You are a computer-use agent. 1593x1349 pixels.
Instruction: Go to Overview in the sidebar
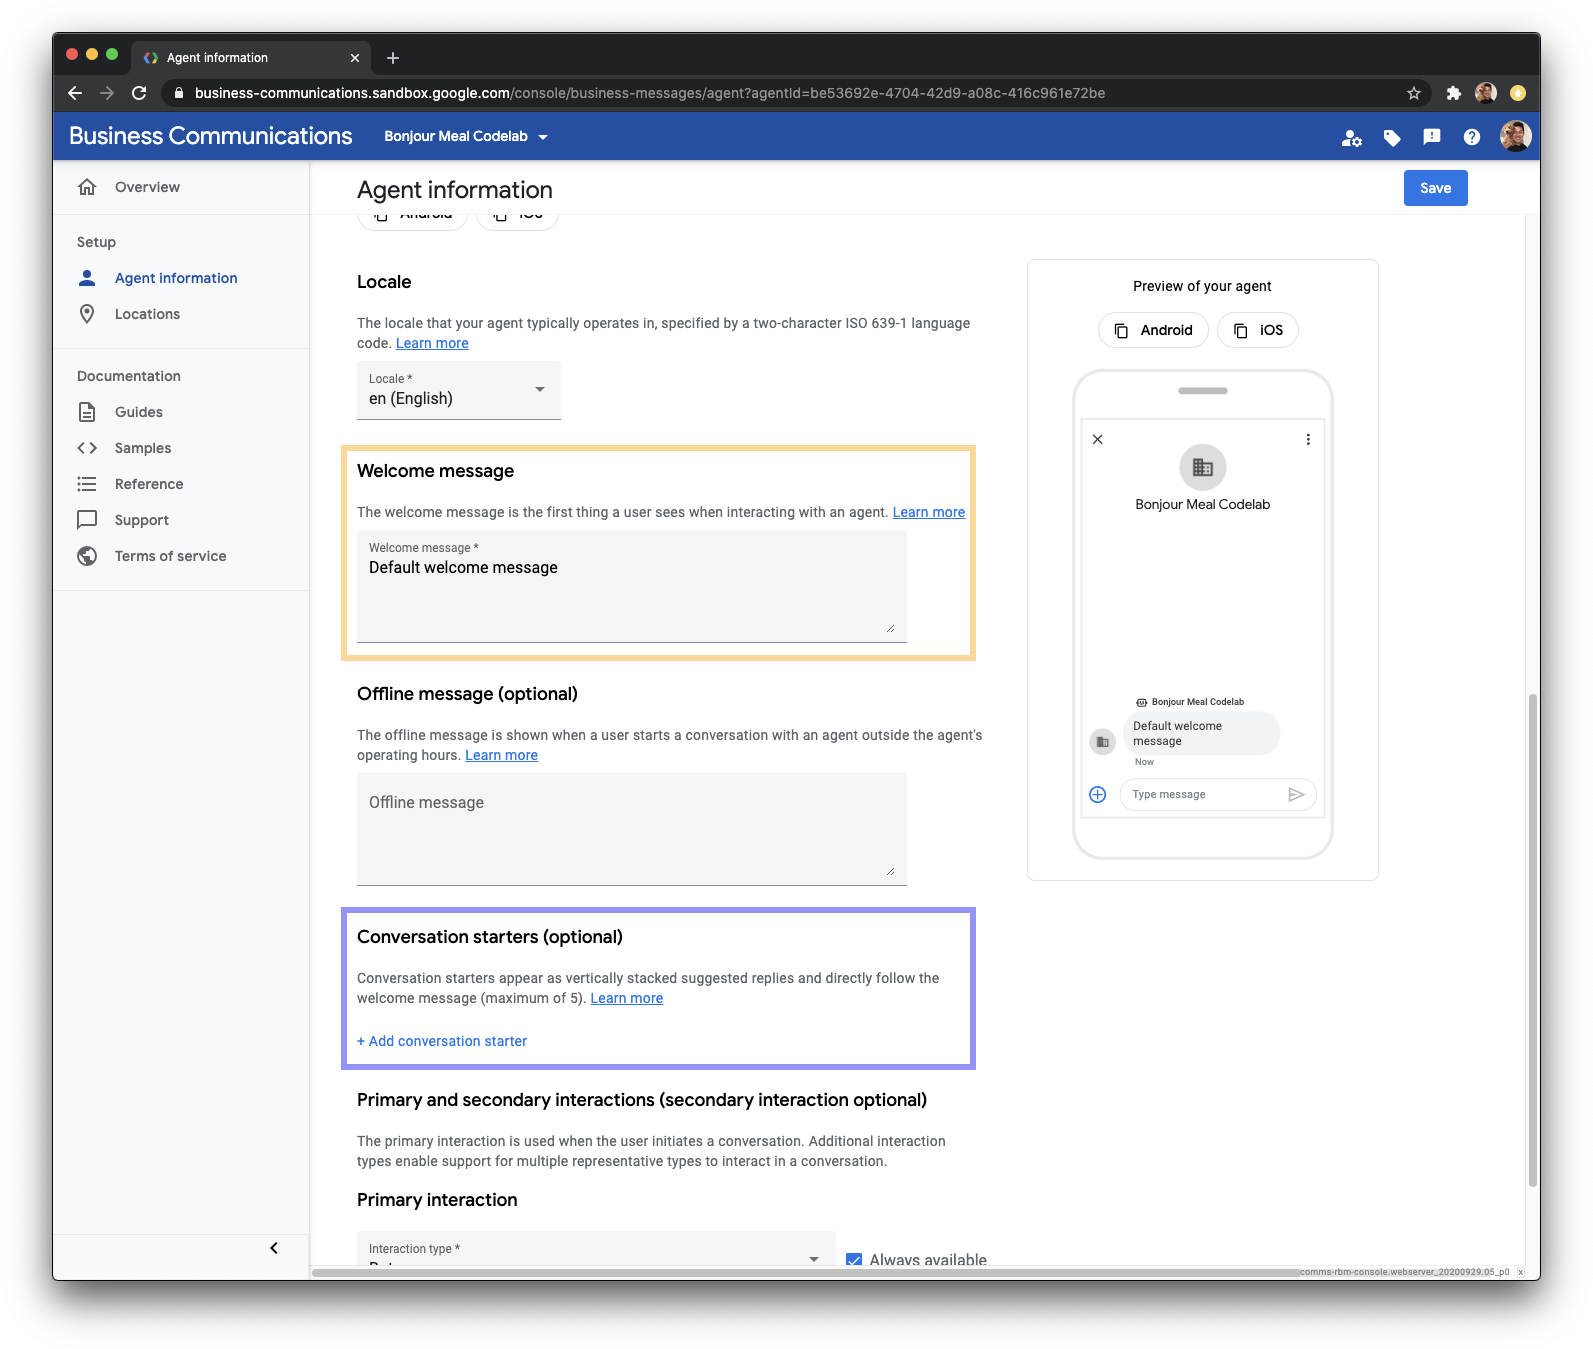147,187
